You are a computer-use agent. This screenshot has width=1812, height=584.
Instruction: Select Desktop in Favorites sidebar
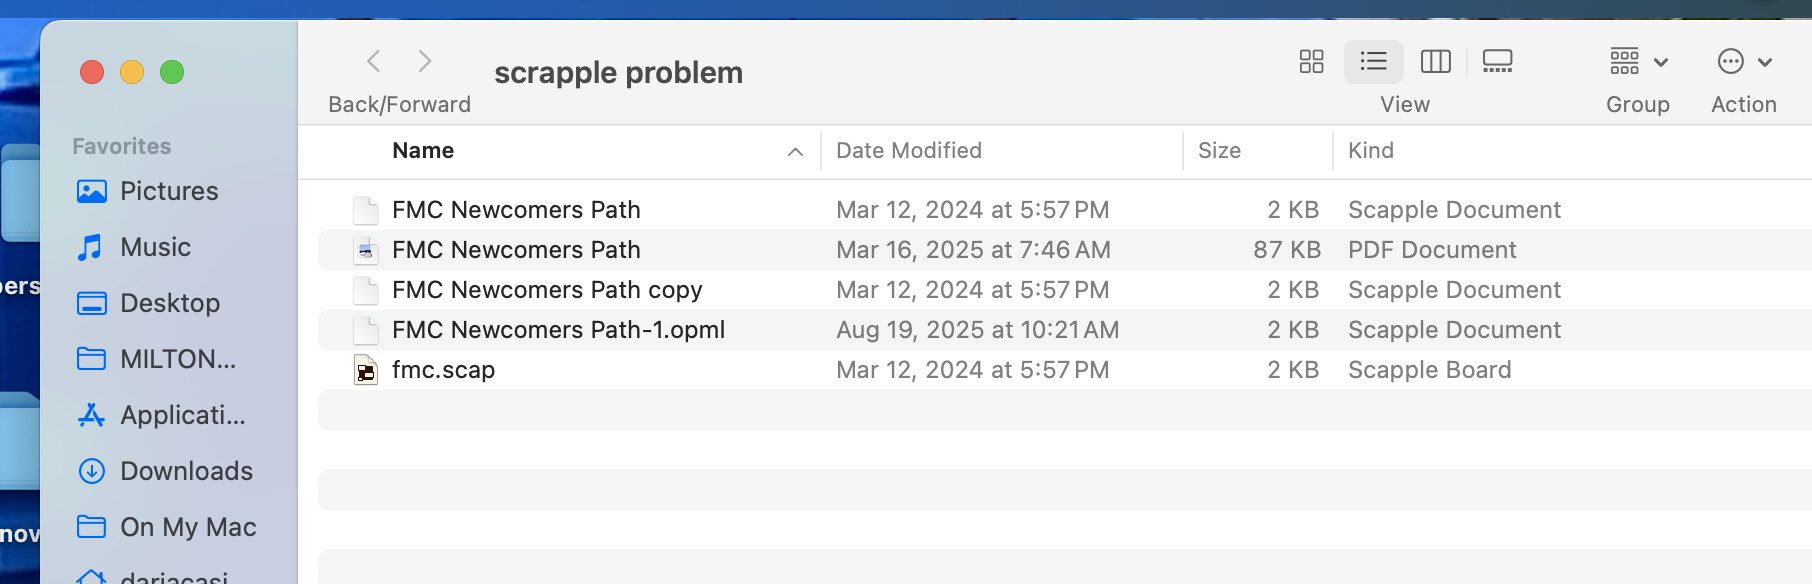(169, 303)
